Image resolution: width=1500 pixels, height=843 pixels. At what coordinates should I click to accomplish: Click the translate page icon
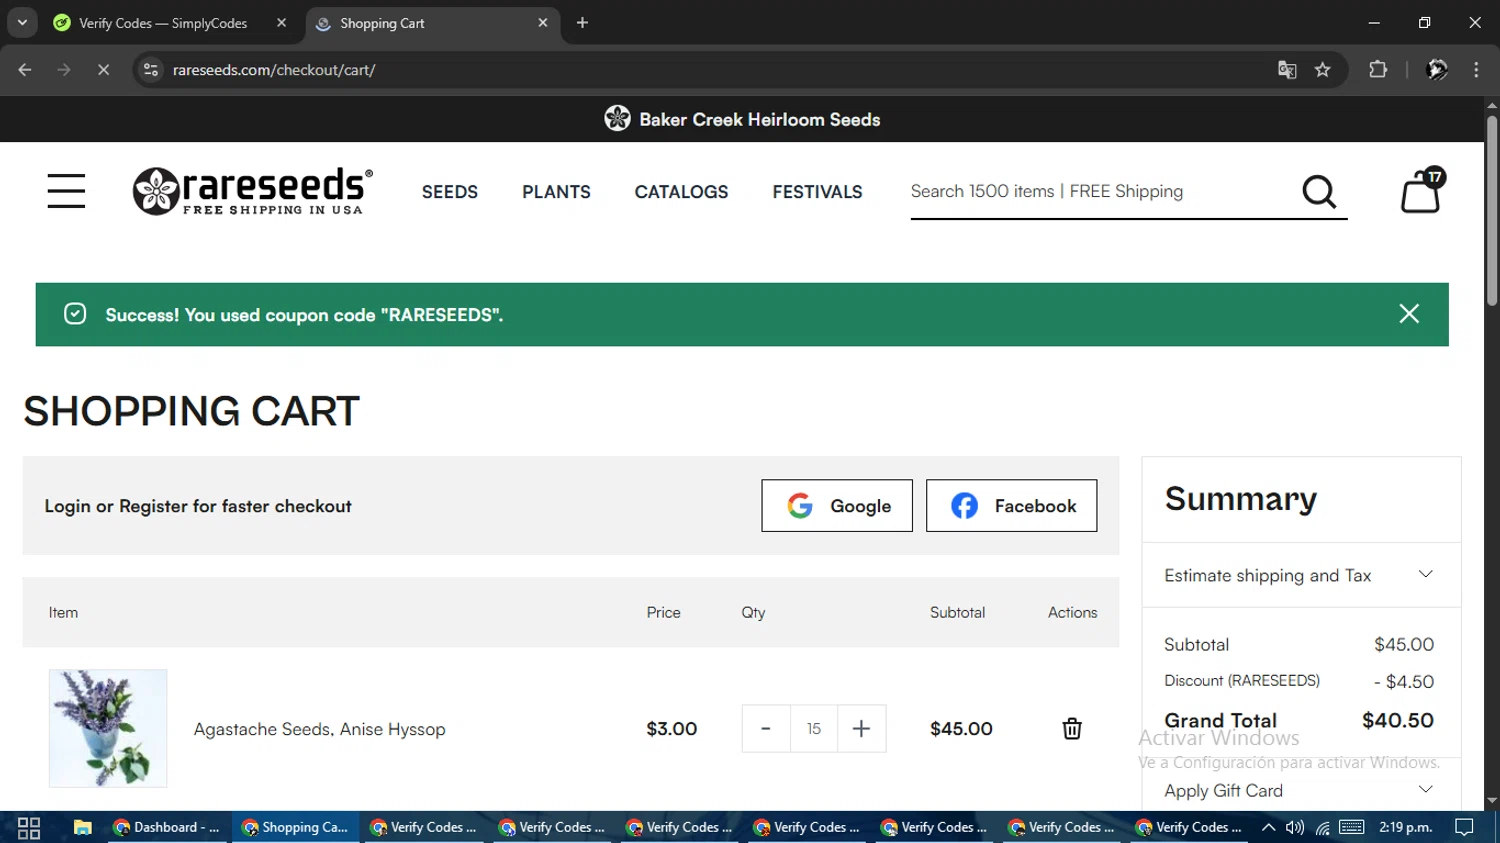tap(1287, 70)
